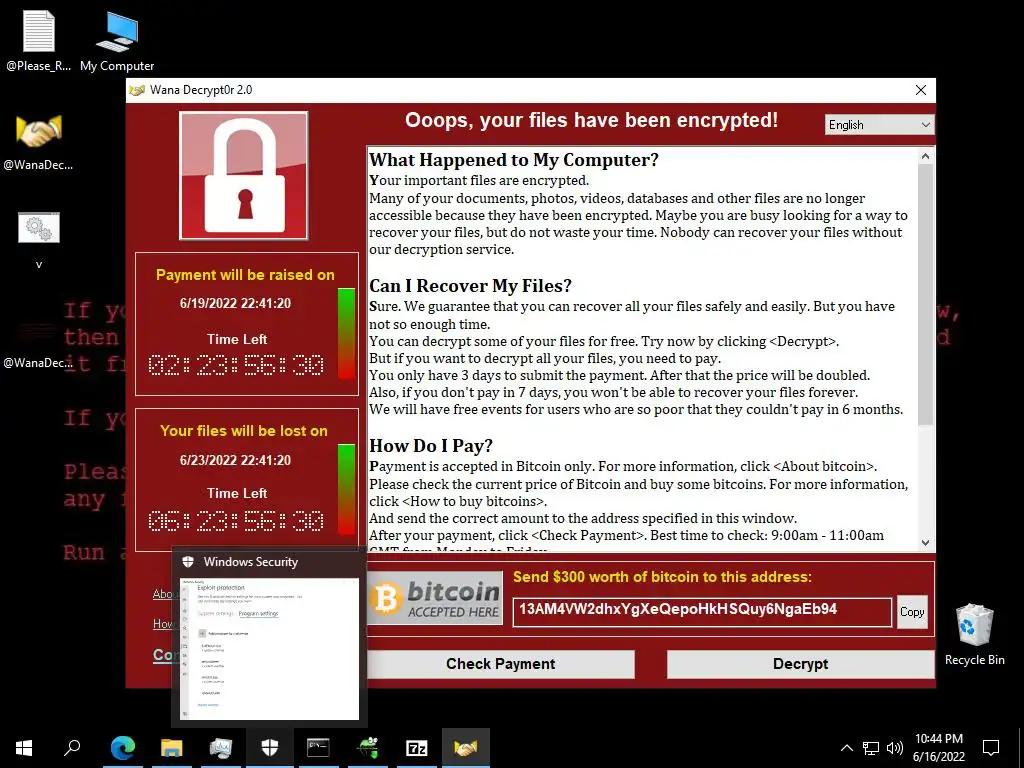Click the partially hidden Contact Us link
The height and width of the screenshot is (768, 1024).
[163, 655]
